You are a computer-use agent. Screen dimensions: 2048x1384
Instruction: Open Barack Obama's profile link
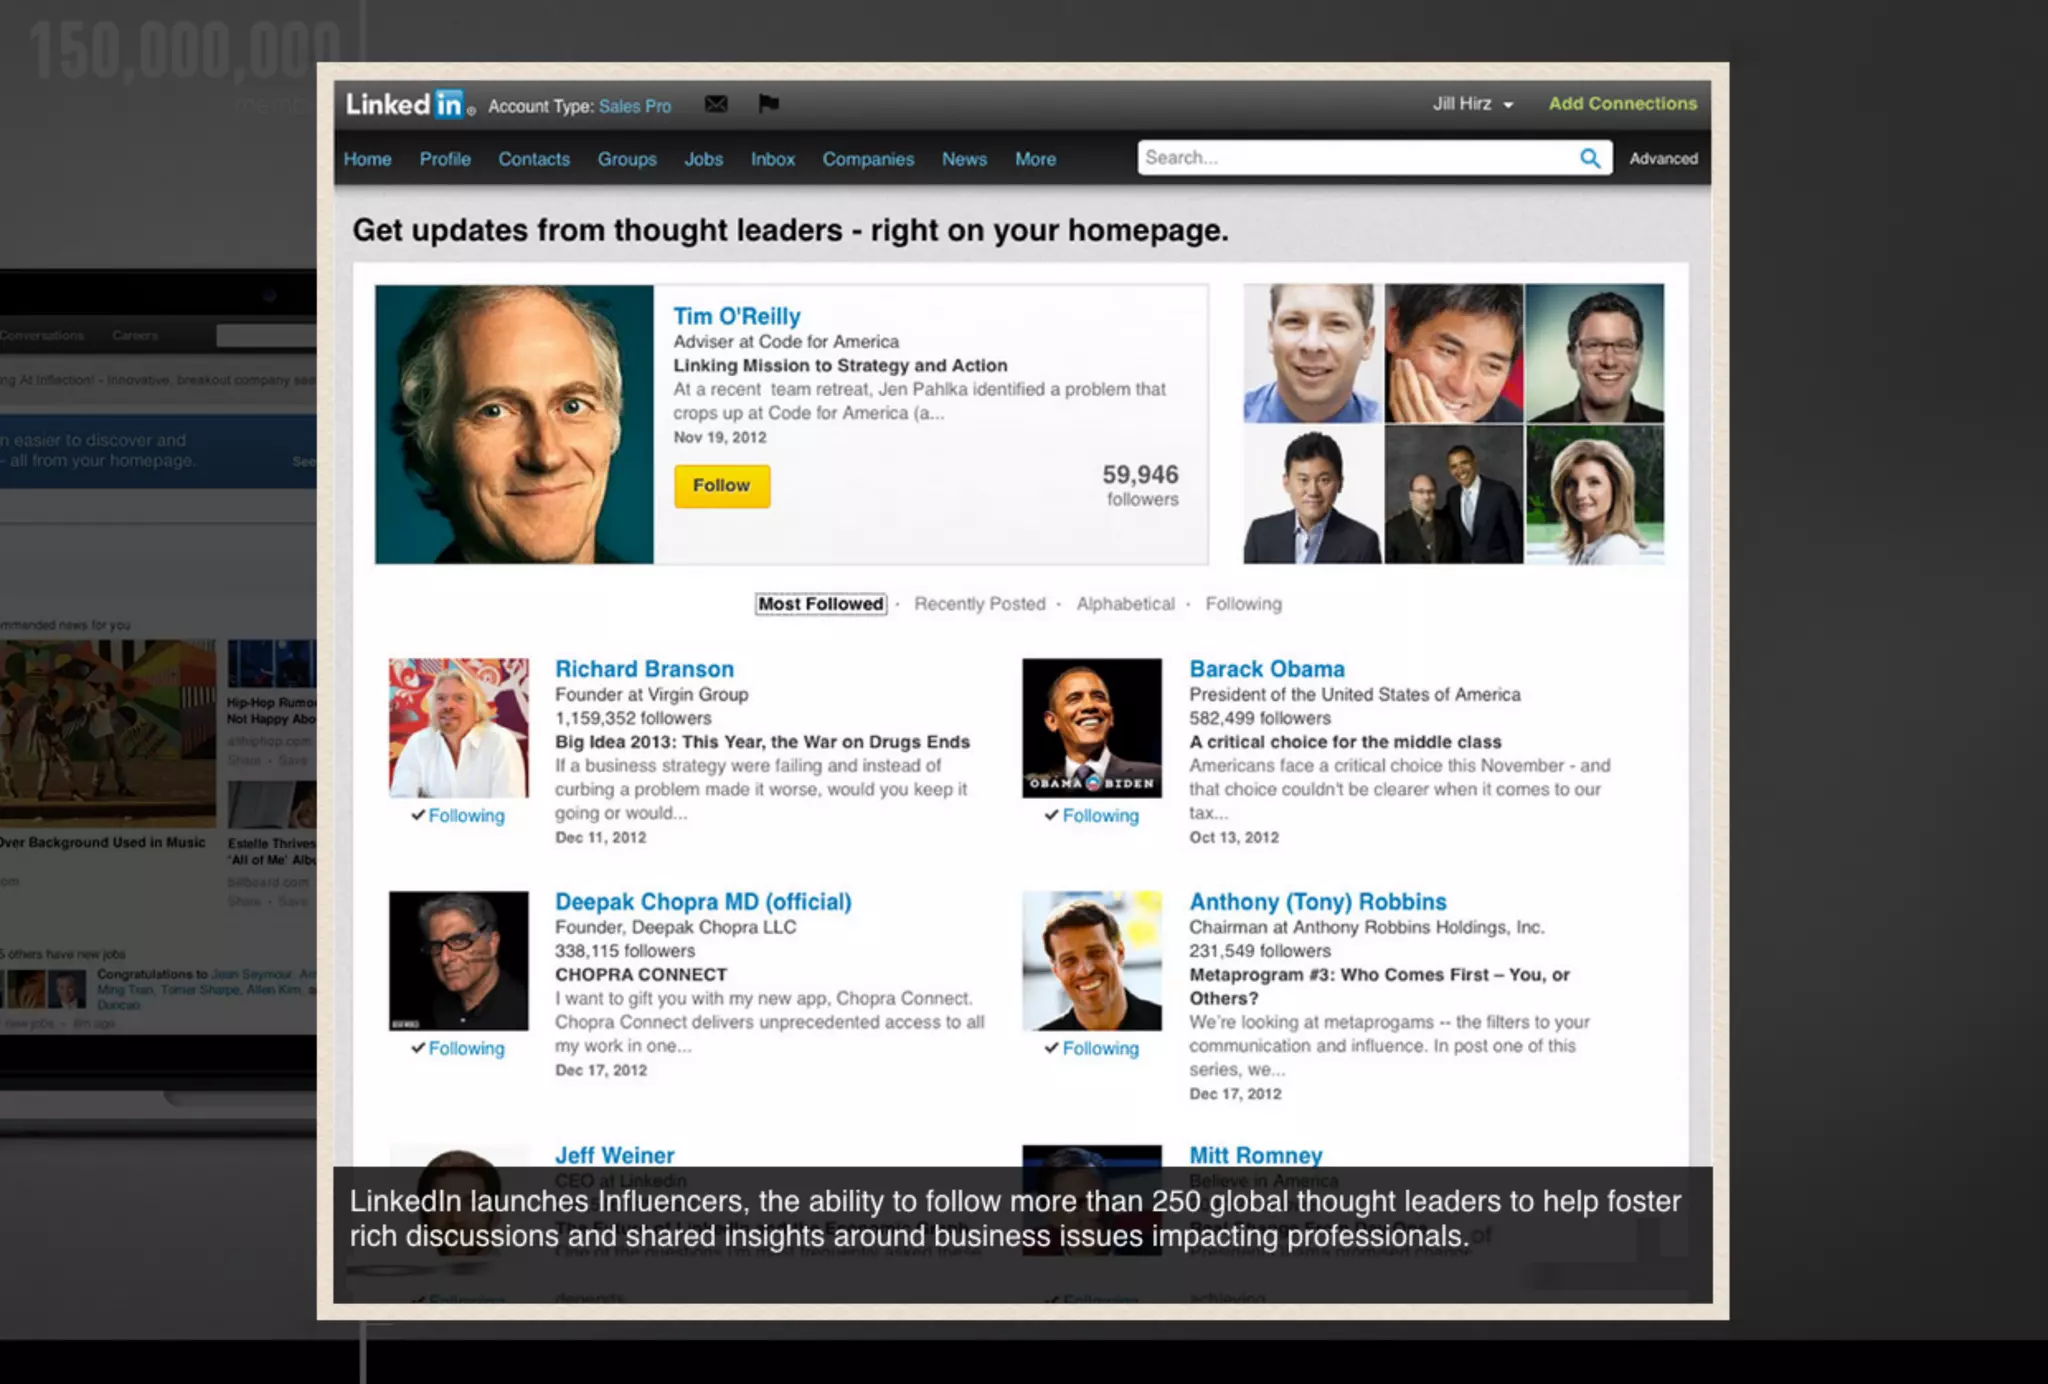[x=1266, y=669]
